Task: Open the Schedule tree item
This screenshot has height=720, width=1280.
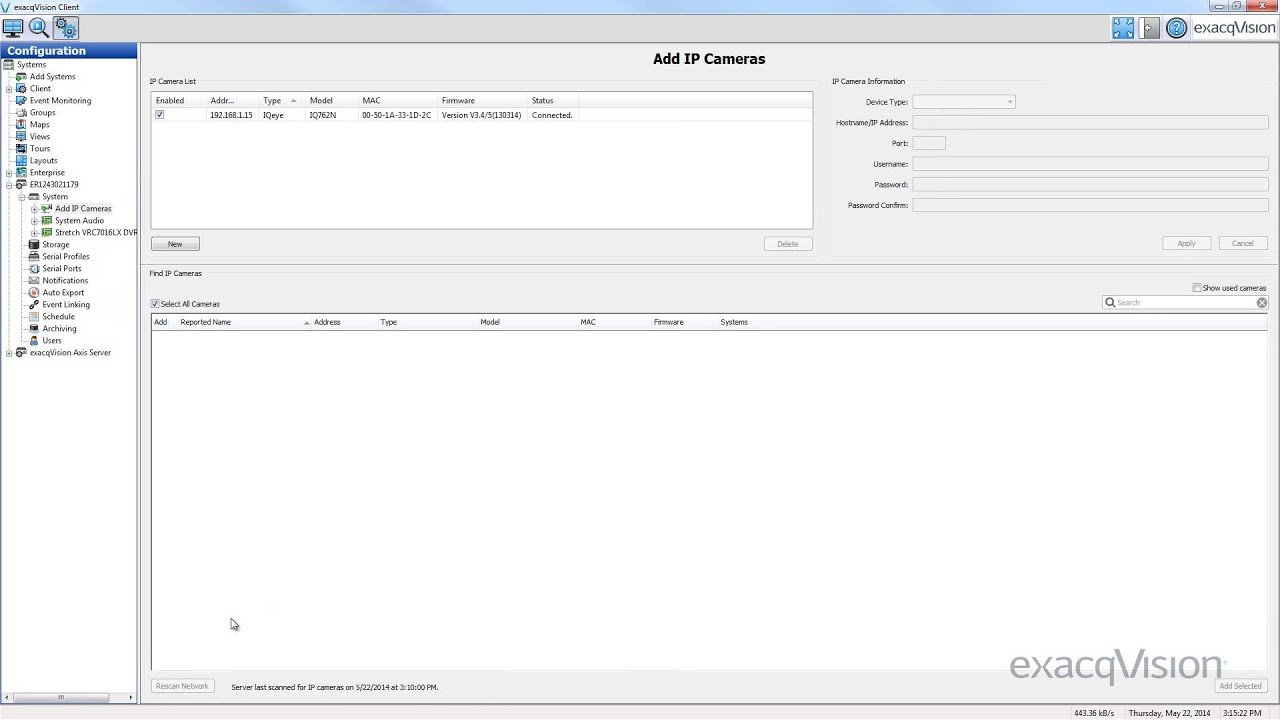Action: tap(58, 317)
